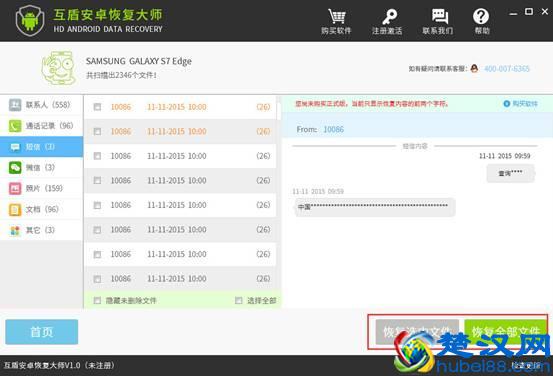This screenshot has height=376, width=553.
Task: Click the message icon in 短信 tab
Action: [x=15, y=147]
